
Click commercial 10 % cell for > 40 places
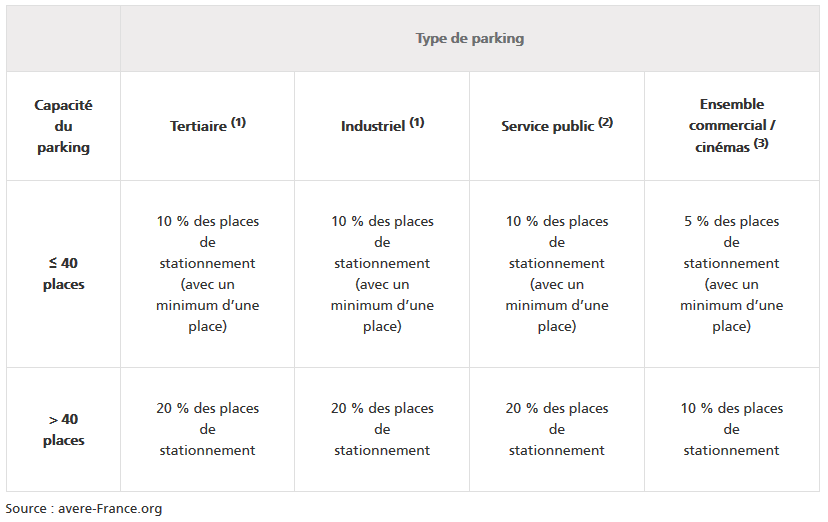[x=732, y=430]
